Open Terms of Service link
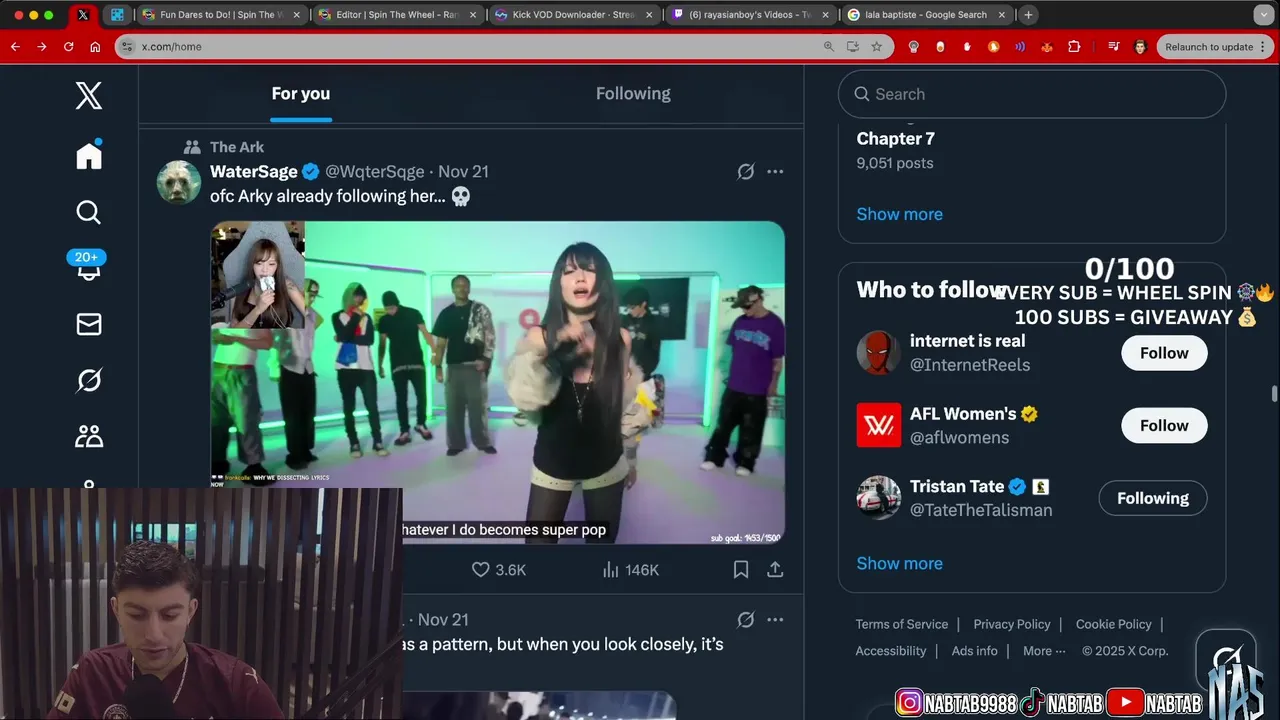Screen dimensions: 1280x720 pyautogui.click(x=901, y=624)
